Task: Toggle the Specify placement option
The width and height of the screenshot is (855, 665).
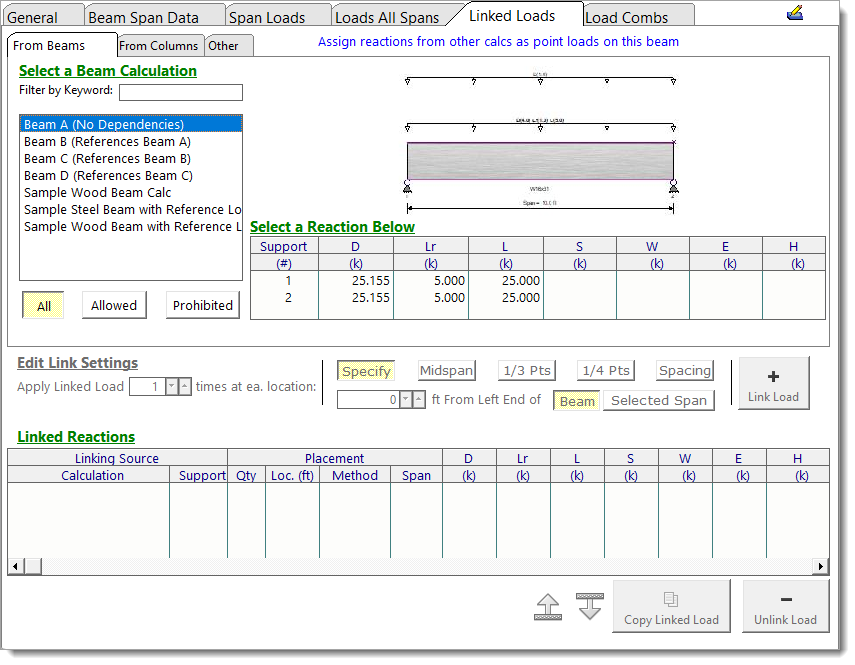Action: pyautogui.click(x=366, y=371)
